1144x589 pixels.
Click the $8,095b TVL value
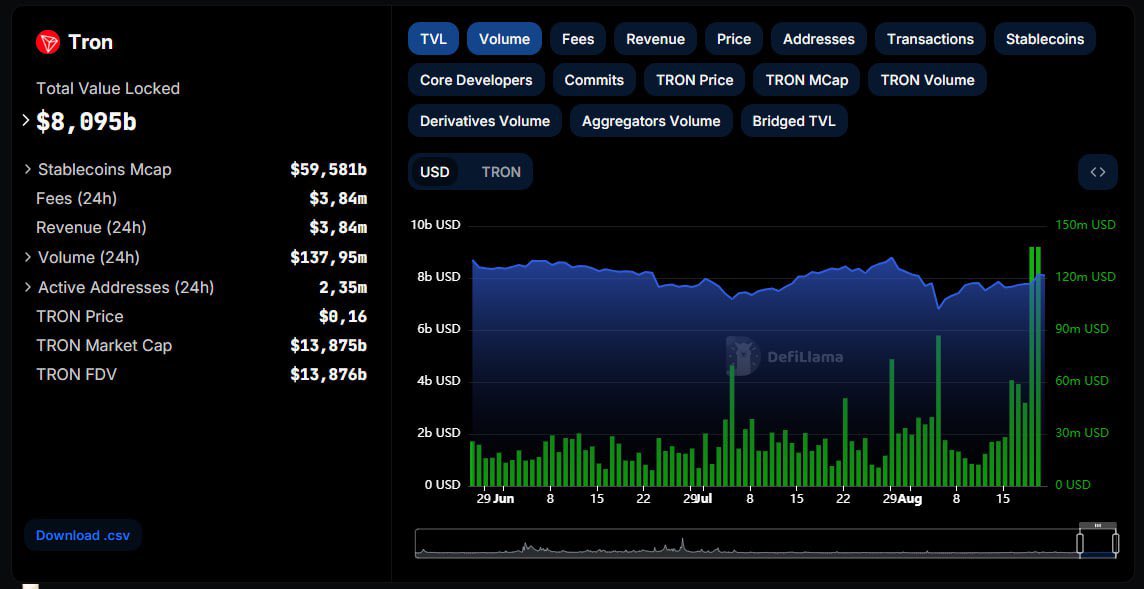click(x=86, y=121)
